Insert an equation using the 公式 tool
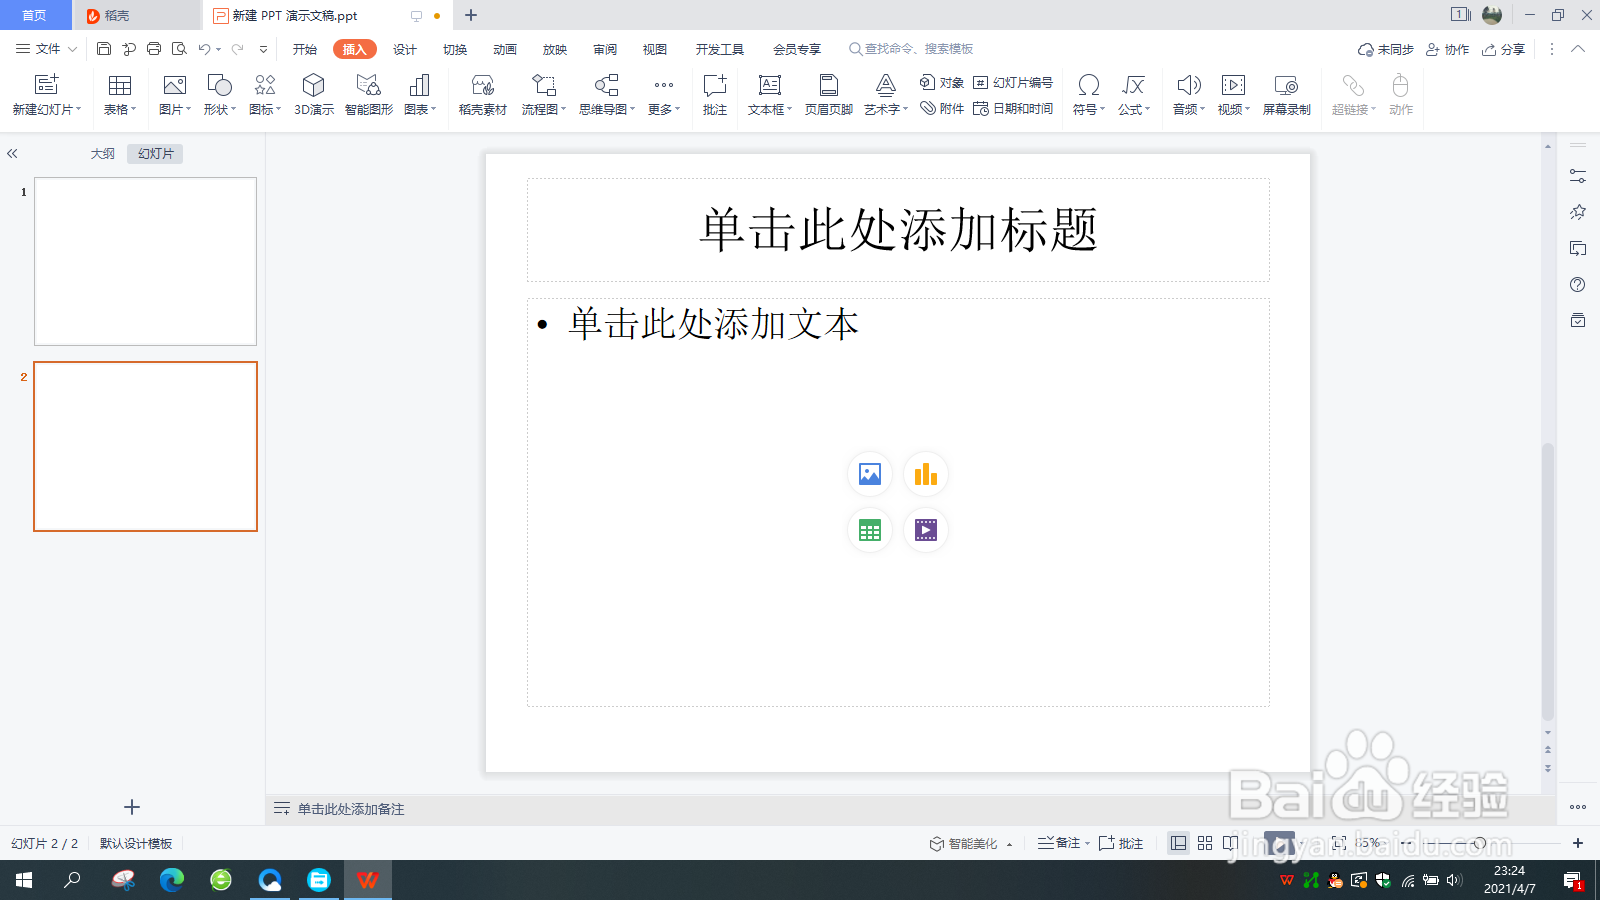1600x900 pixels. (1133, 95)
